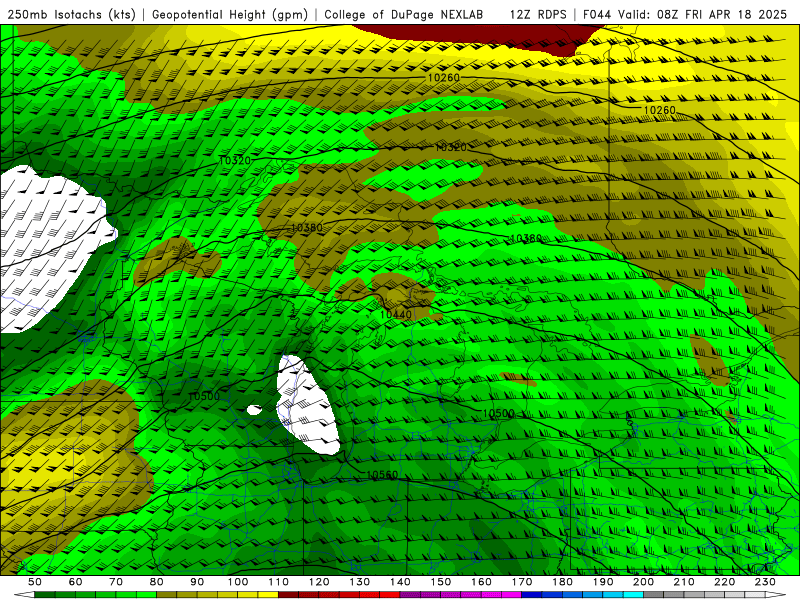
Task: Click the 130 value on the color scale
Action: click(360, 582)
